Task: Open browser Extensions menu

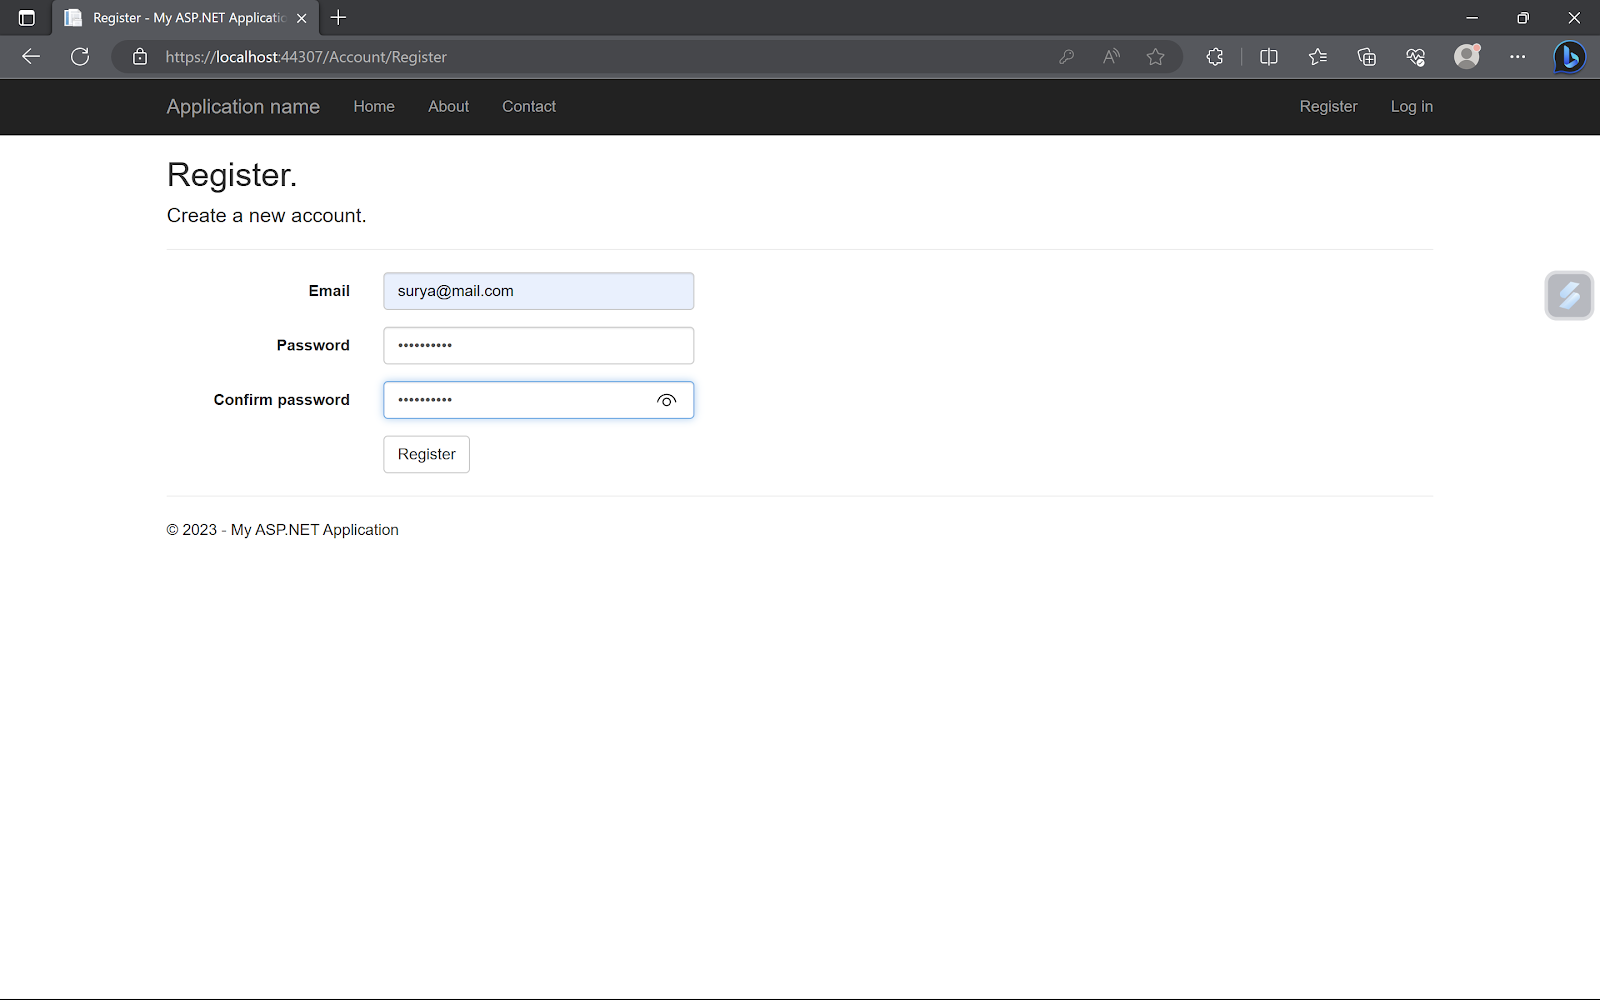Action: tap(1215, 57)
